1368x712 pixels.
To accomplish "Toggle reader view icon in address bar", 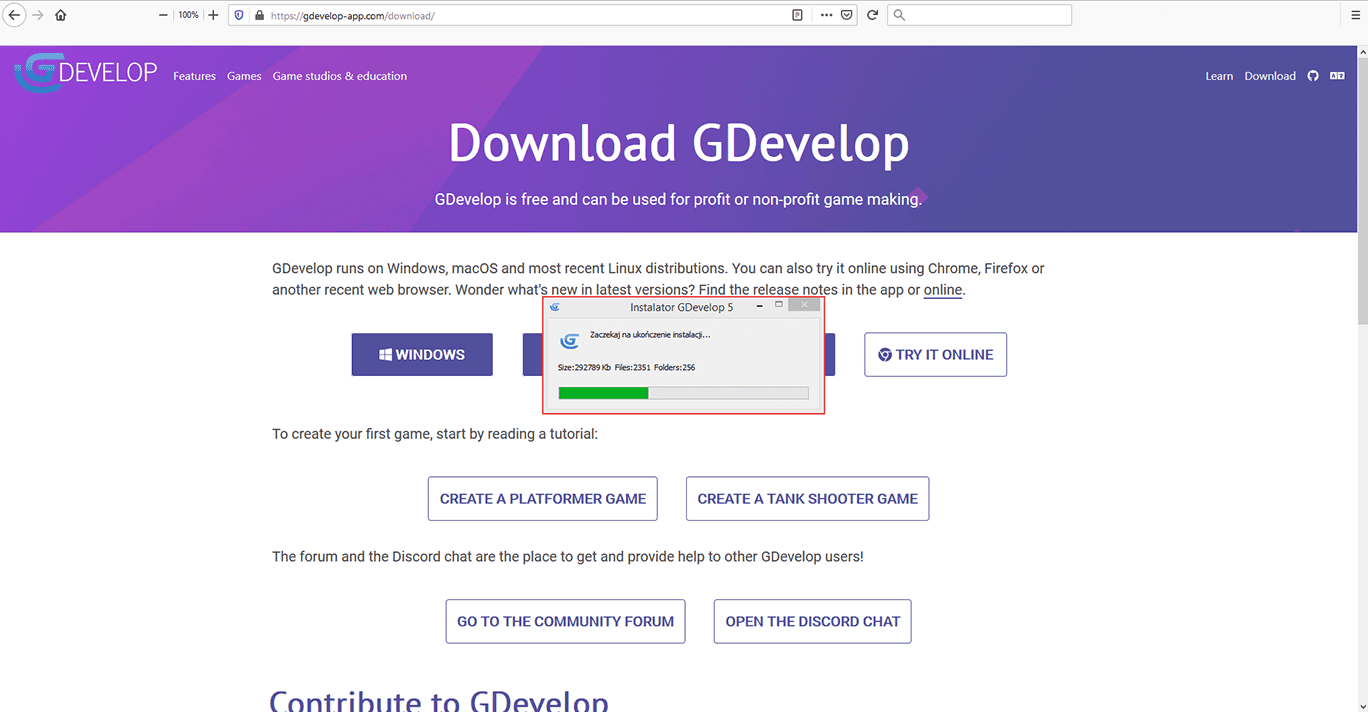I will click(x=797, y=15).
